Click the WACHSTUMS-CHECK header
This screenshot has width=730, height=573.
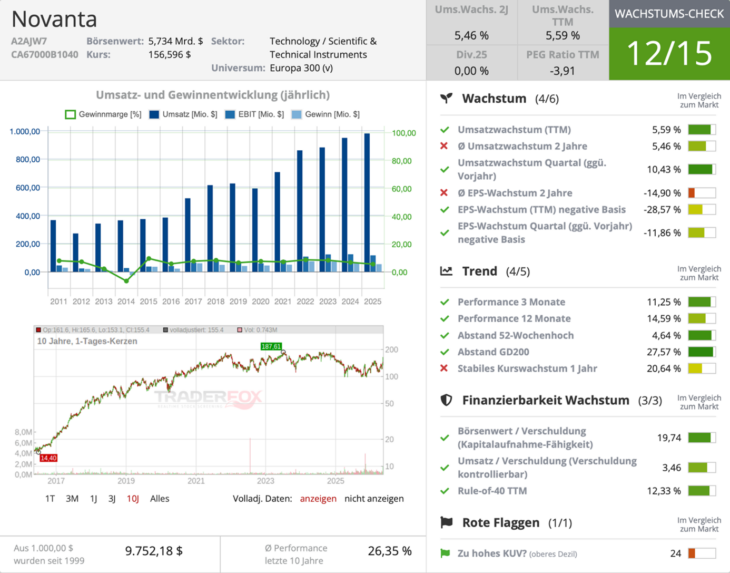[x=669, y=13]
